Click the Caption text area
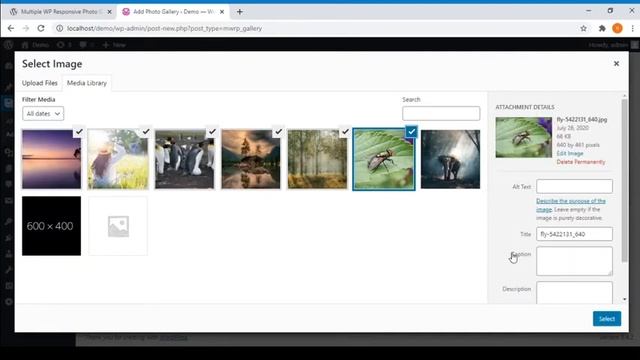 [574, 261]
